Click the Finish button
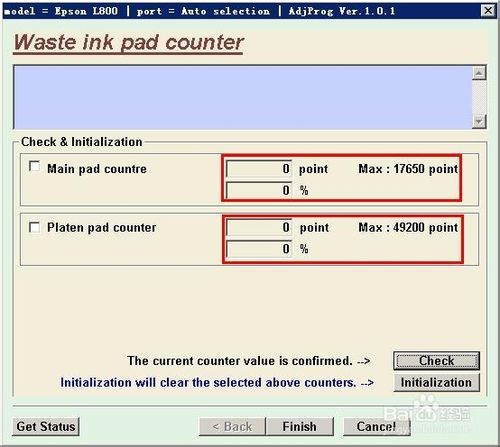 (299, 426)
